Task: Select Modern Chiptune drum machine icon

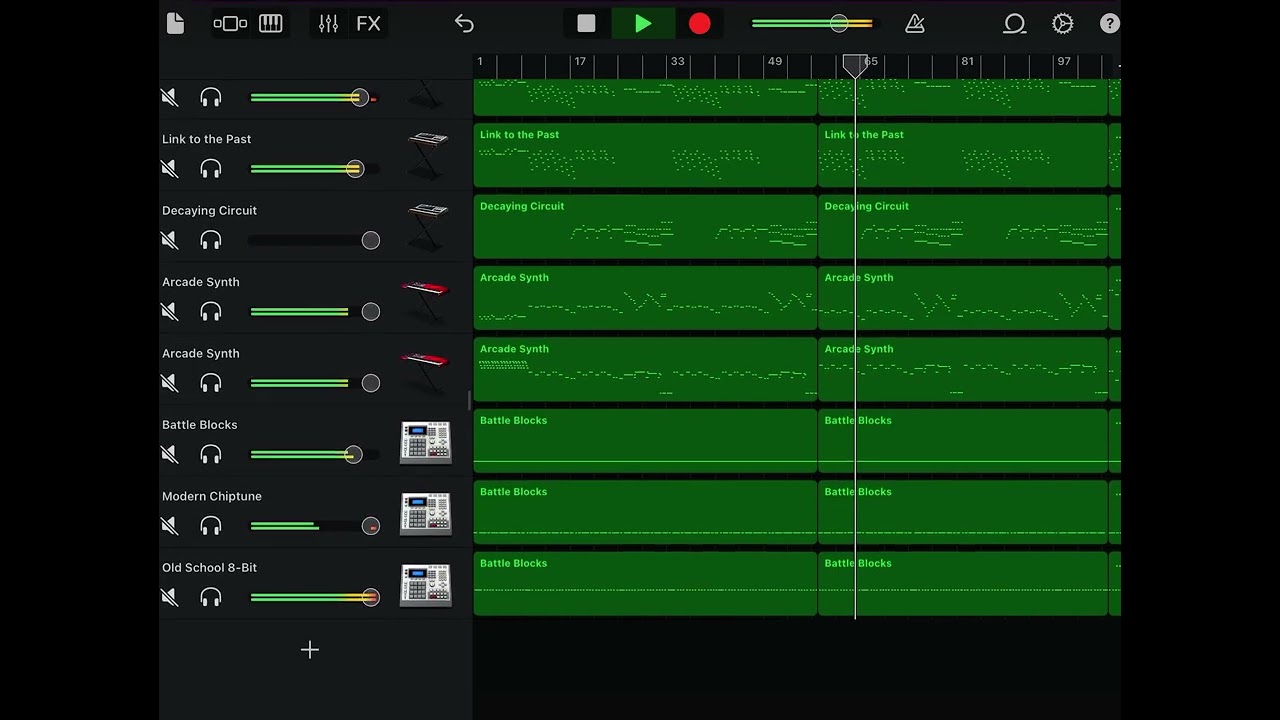Action: pyautogui.click(x=426, y=514)
